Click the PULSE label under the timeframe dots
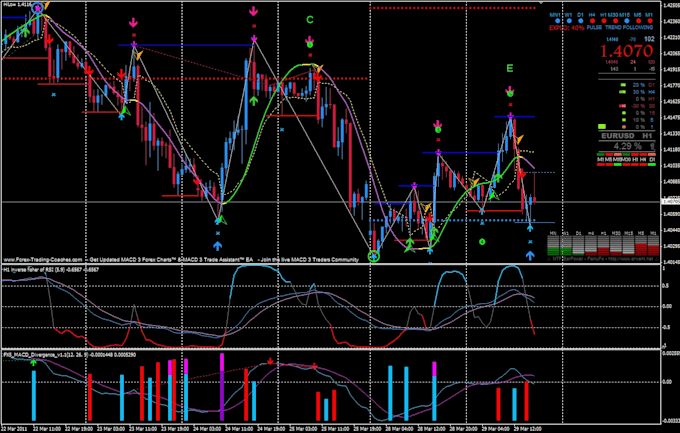Viewport: 680px width, 433px height. click(594, 27)
